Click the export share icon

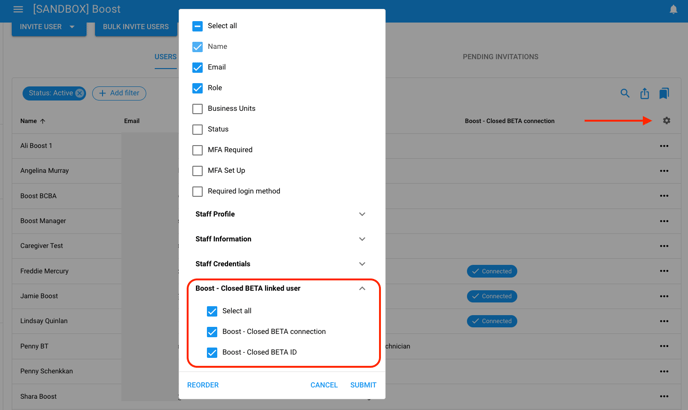645,93
